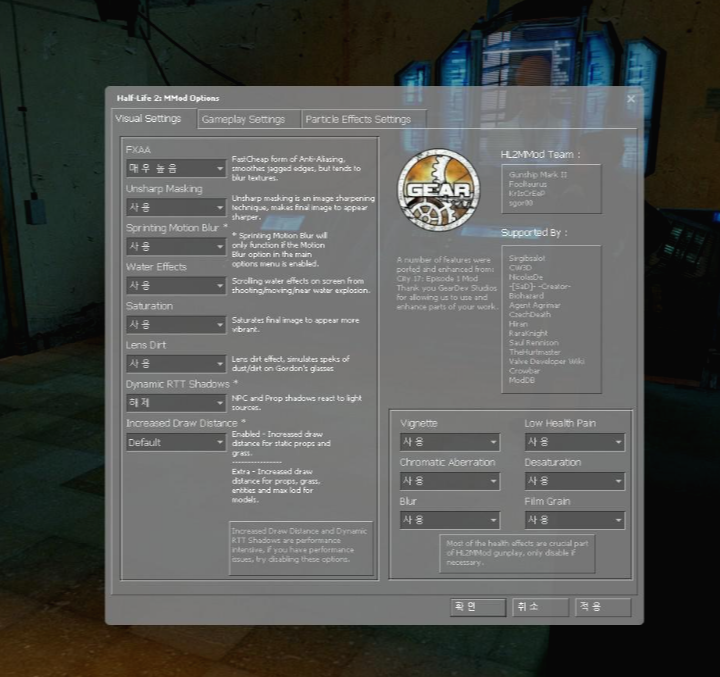The width and height of the screenshot is (720, 677).
Task: Select 'KrIsCrEaP' in team list
Action: (527, 193)
